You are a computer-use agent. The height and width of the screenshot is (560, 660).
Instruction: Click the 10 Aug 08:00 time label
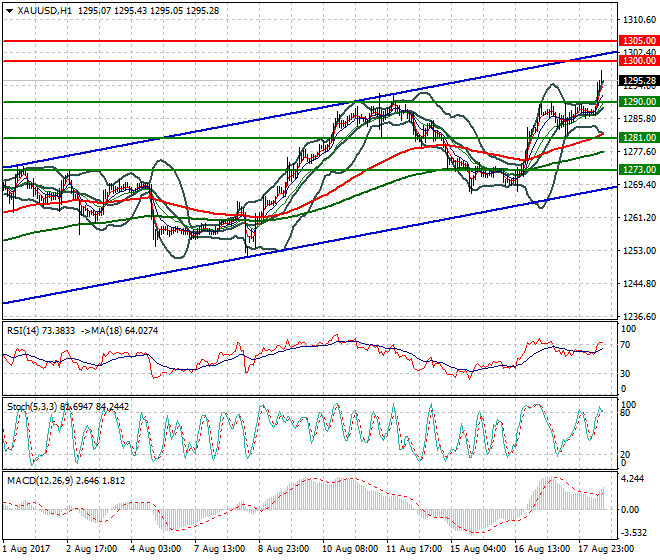click(350, 549)
